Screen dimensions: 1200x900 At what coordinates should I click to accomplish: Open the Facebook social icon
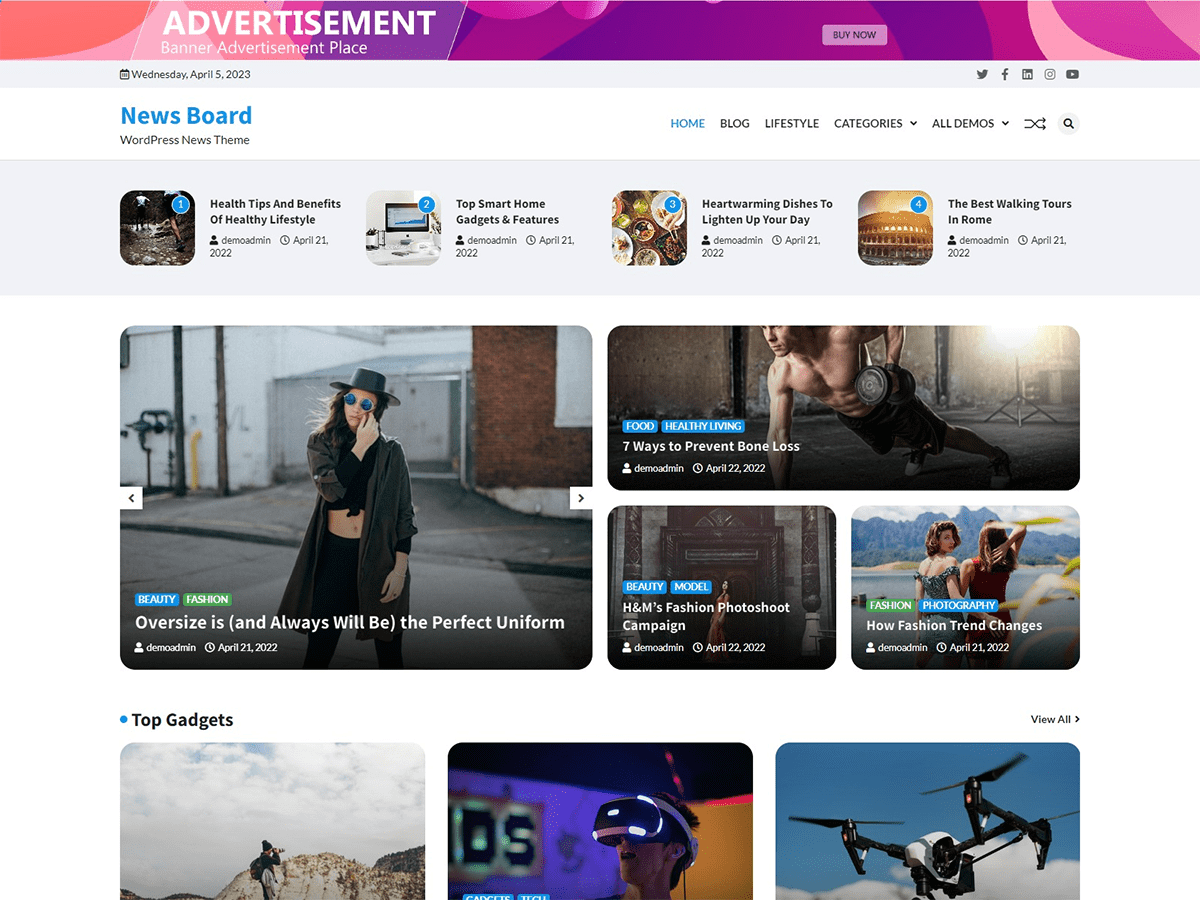(x=1004, y=74)
